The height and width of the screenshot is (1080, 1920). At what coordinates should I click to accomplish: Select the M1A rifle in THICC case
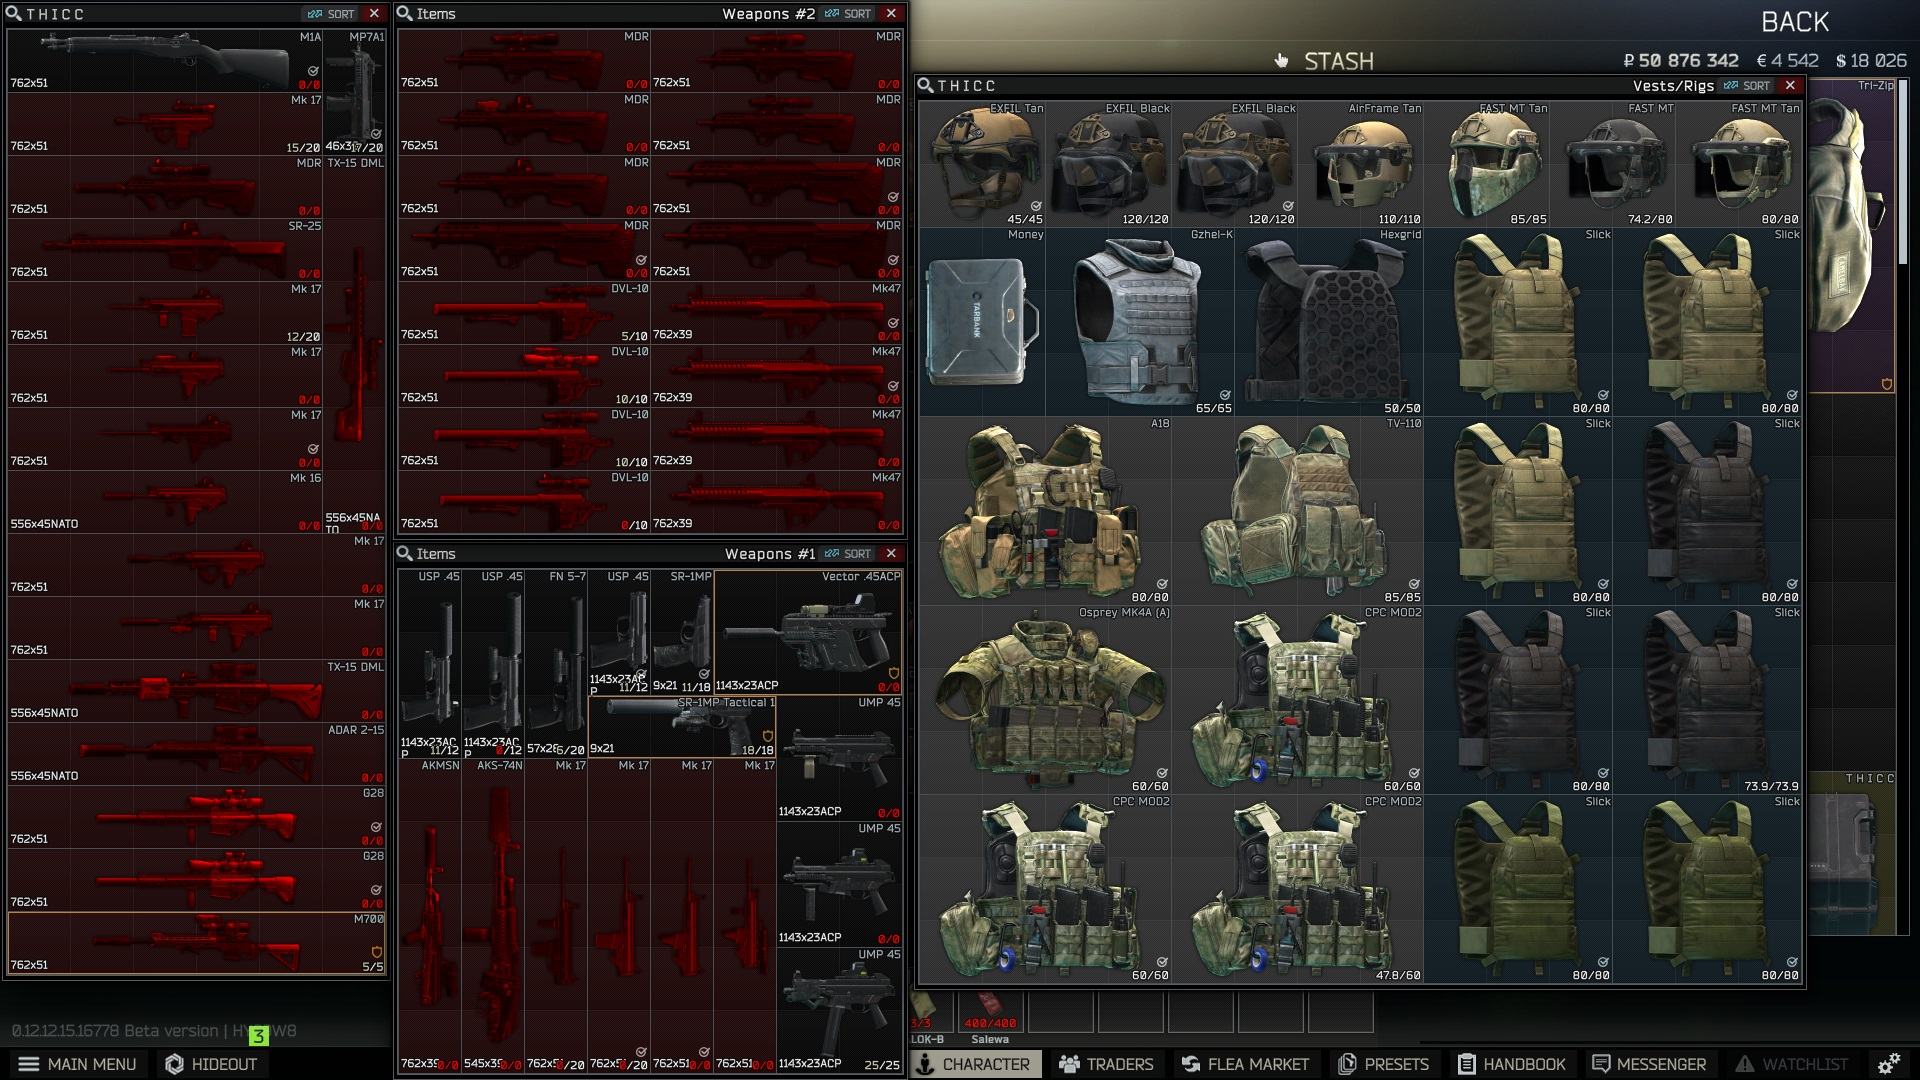pyautogui.click(x=166, y=60)
